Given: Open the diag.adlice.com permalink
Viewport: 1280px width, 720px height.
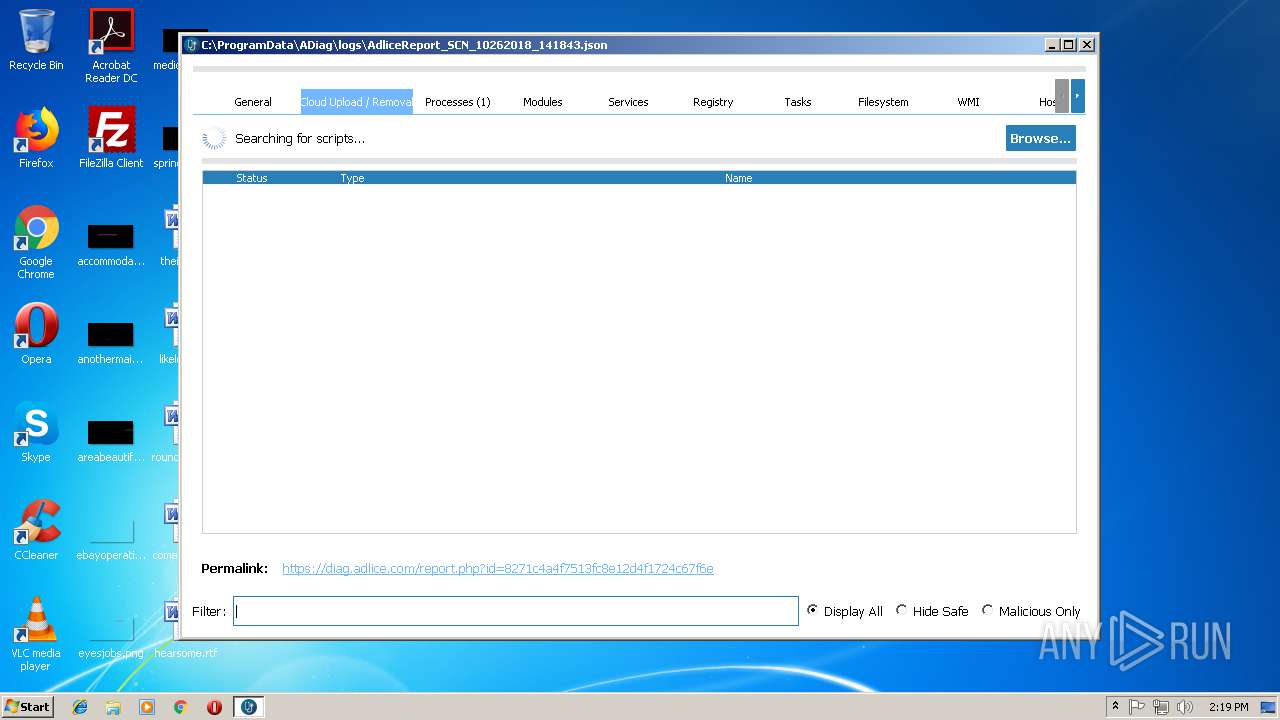Looking at the screenshot, I should [498, 568].
